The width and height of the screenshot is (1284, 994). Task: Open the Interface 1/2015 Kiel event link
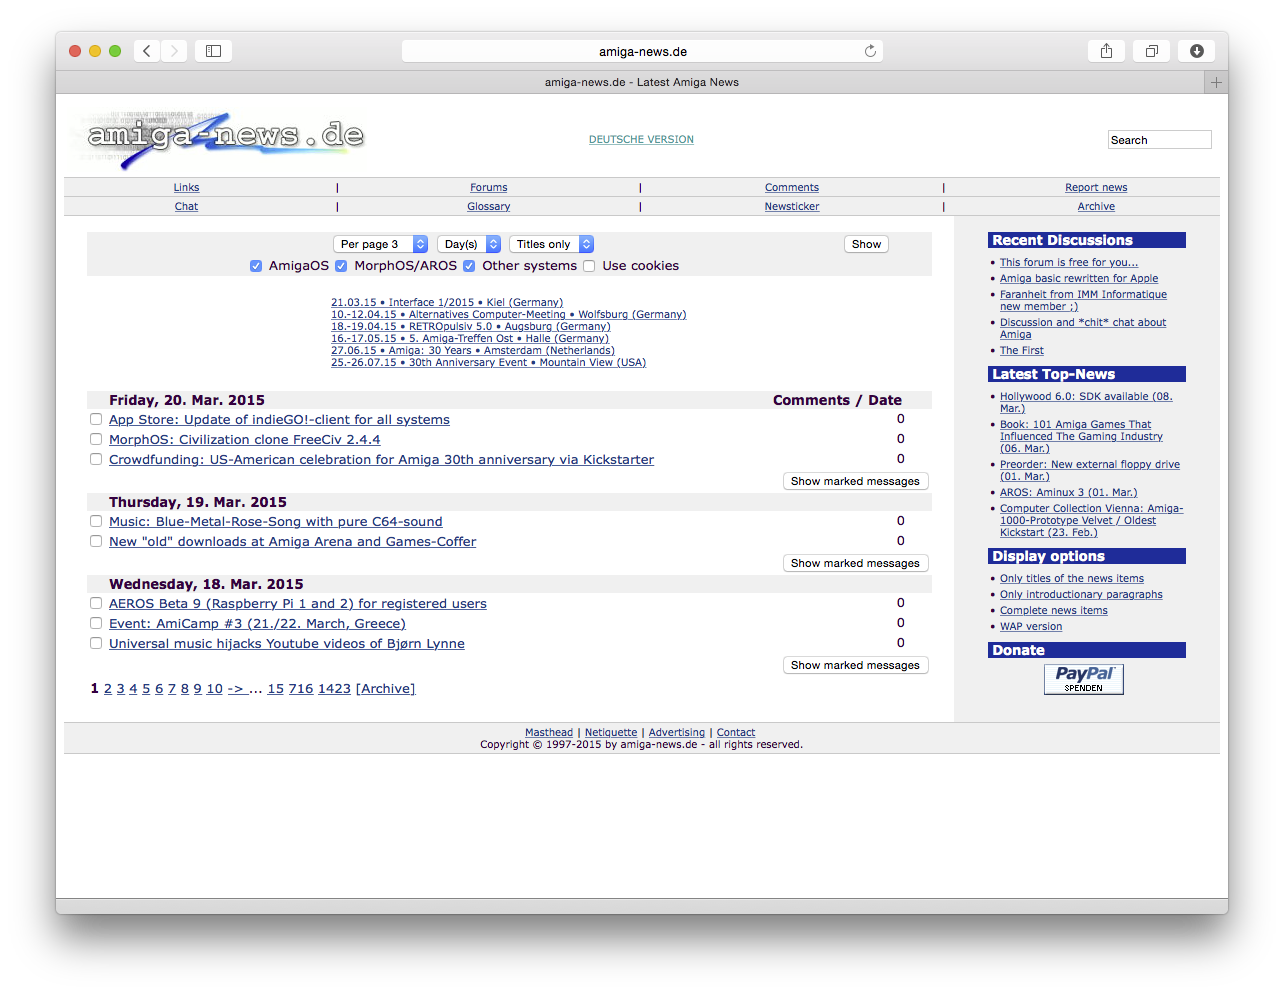tap(447, 302)
